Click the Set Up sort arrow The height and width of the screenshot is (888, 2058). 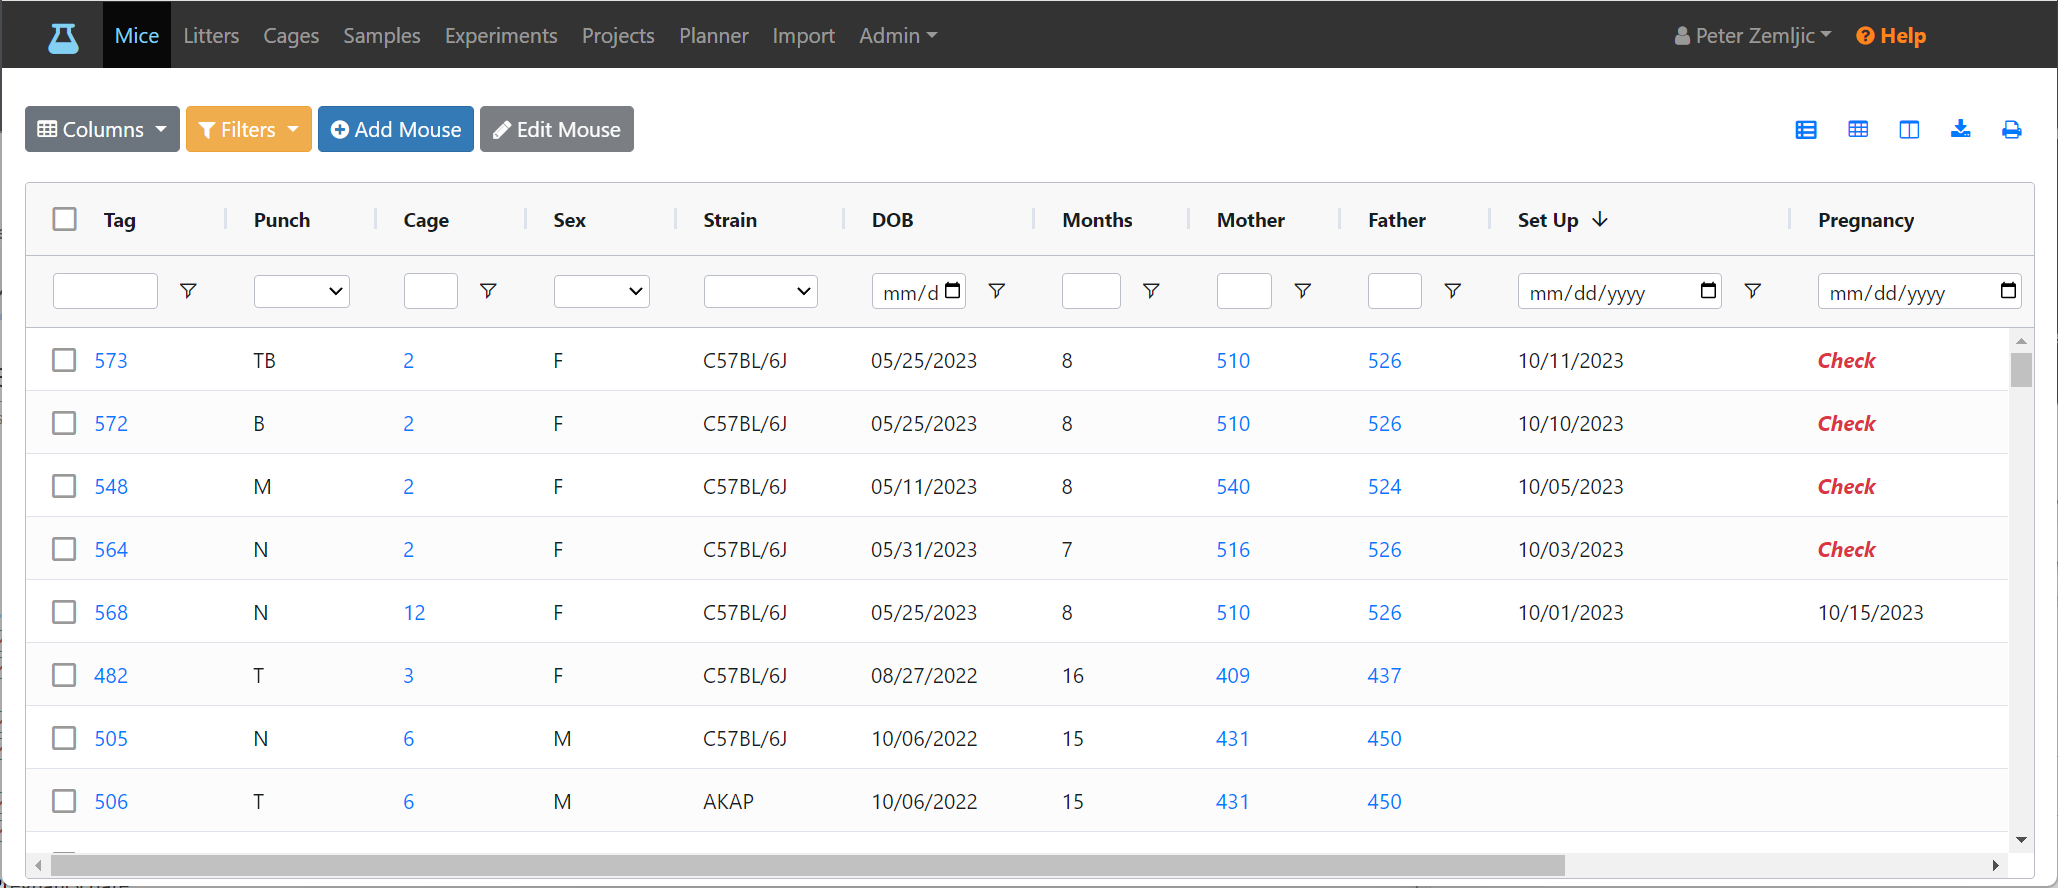pos(1600,219)
